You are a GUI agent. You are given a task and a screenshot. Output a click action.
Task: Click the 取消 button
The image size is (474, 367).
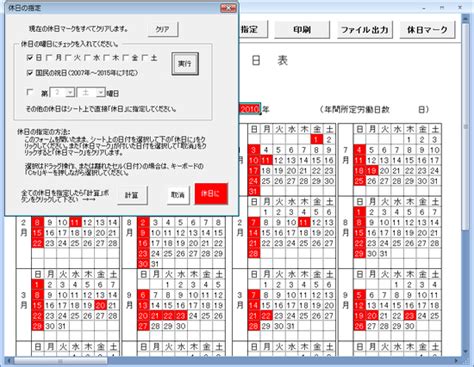(178, 195)
